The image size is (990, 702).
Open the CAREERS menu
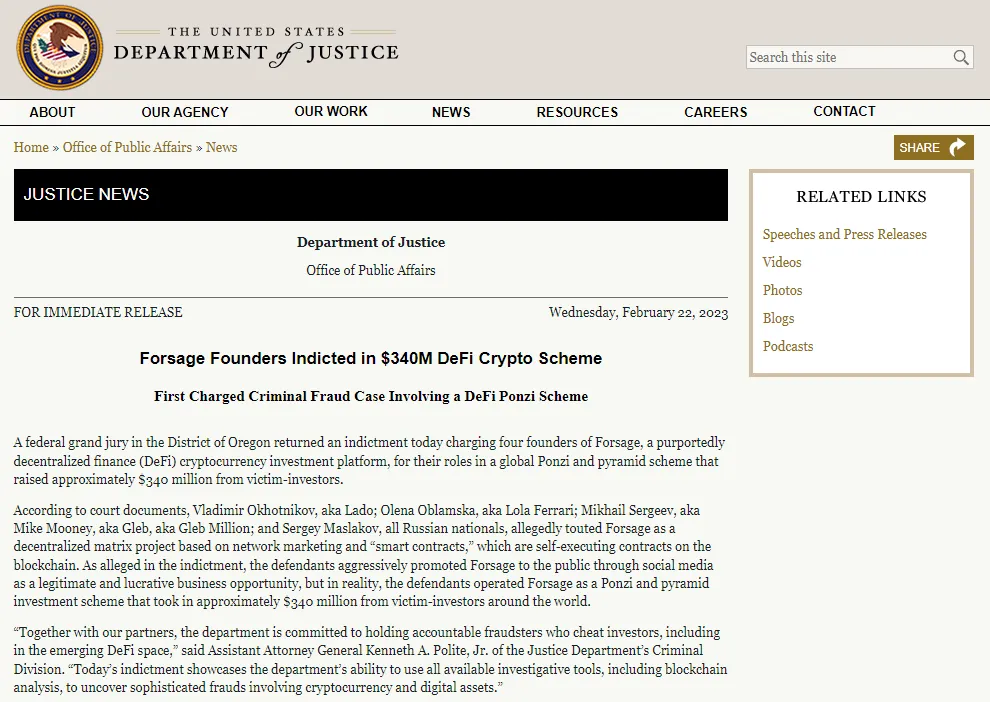(x=715, y=112)
